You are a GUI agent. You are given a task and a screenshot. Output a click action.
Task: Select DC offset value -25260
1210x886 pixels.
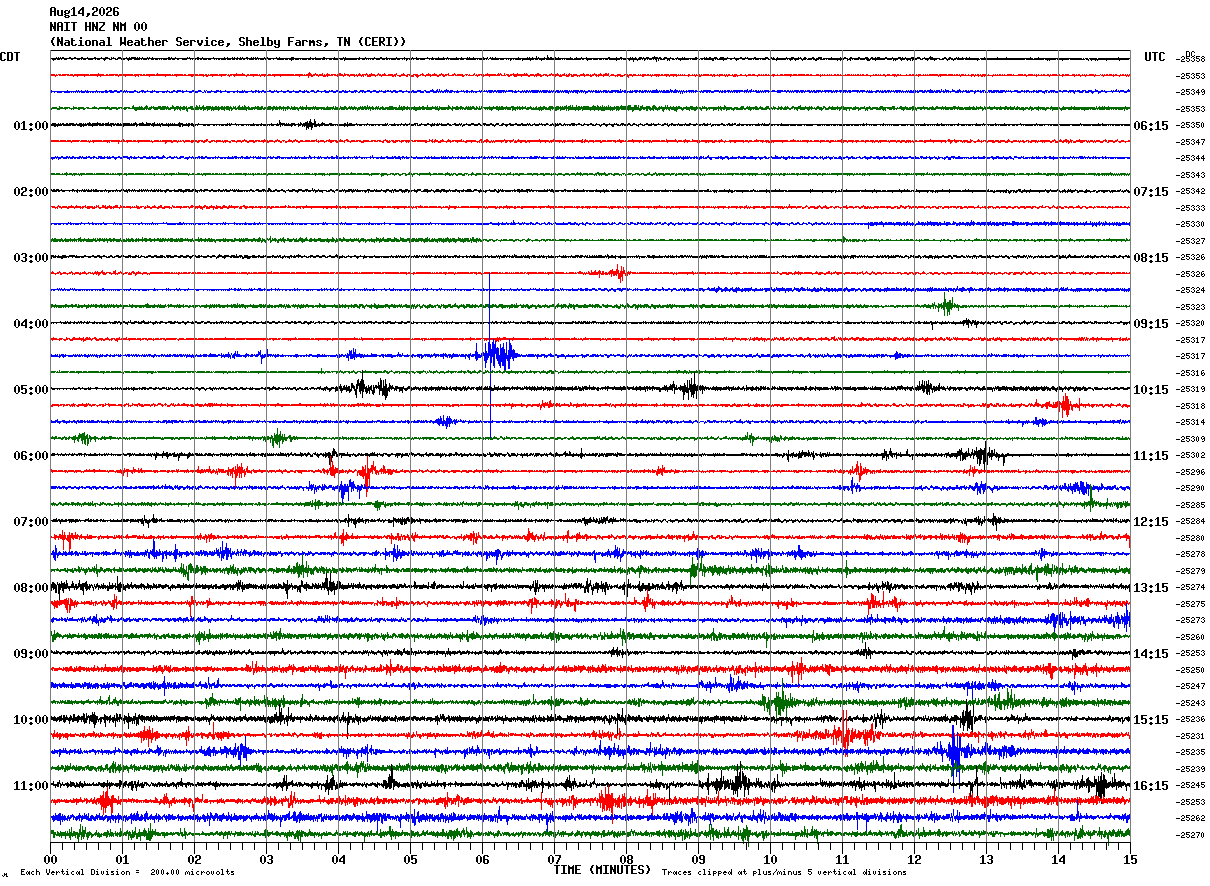coord(1191,637)
